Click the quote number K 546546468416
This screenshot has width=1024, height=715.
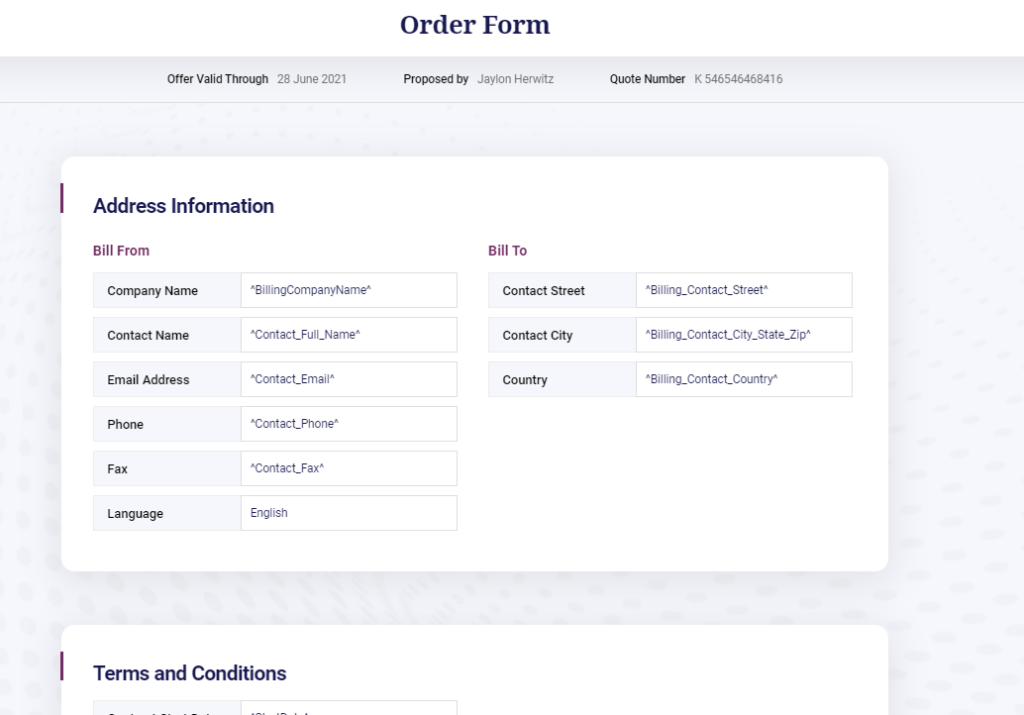738,79
